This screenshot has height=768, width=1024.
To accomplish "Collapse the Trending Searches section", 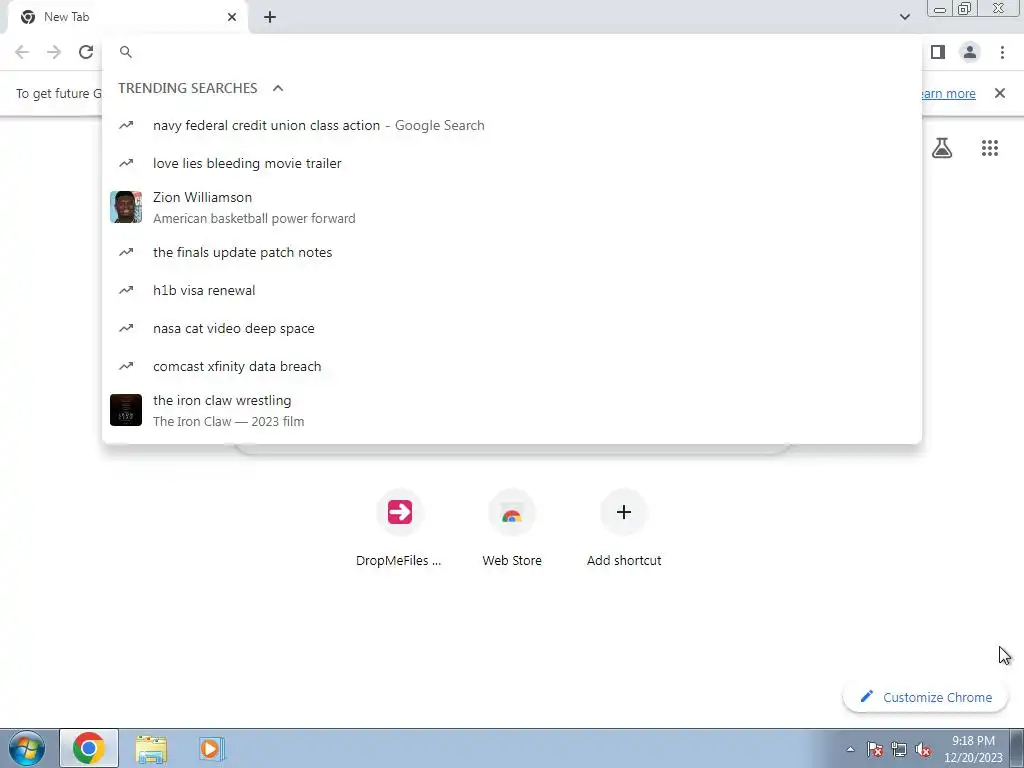I will click(x=278, y=88).
